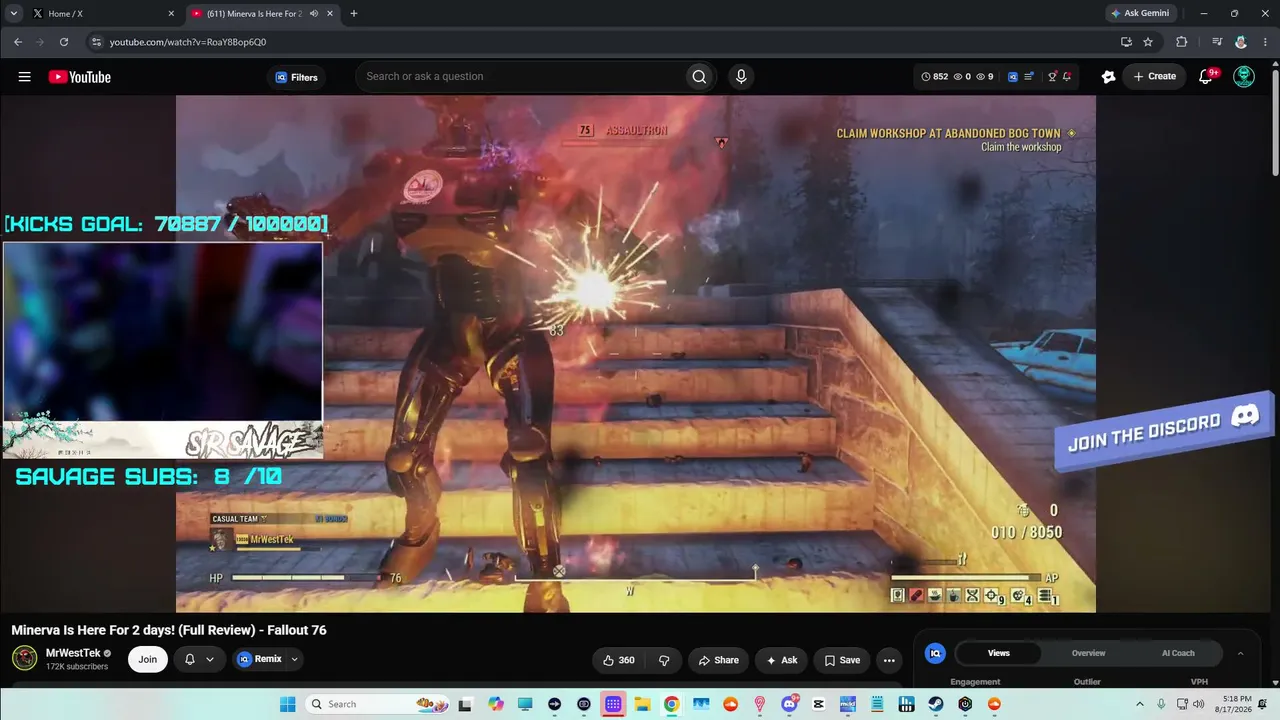Collapse the vidIQ stats panel chevron
Screen dimensions: 1280x720
point(1240,653)
